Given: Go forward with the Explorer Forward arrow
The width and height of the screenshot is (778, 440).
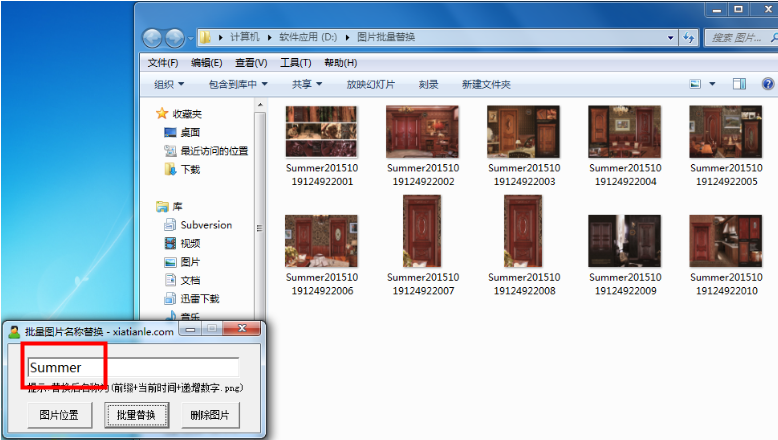Looking at the screenshot, I should (174, 38).
